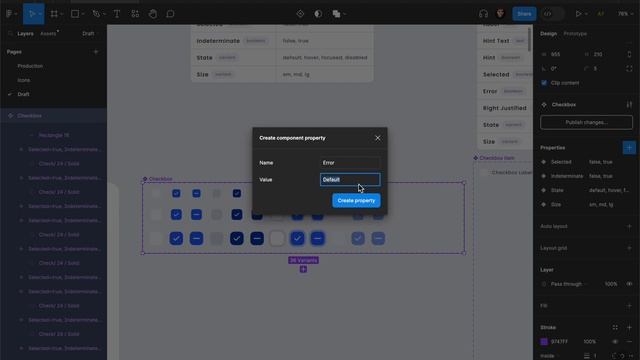Viewport: 640px width, 360px height.
Task: Toggle independent corners icon
Action: [629, 69]
